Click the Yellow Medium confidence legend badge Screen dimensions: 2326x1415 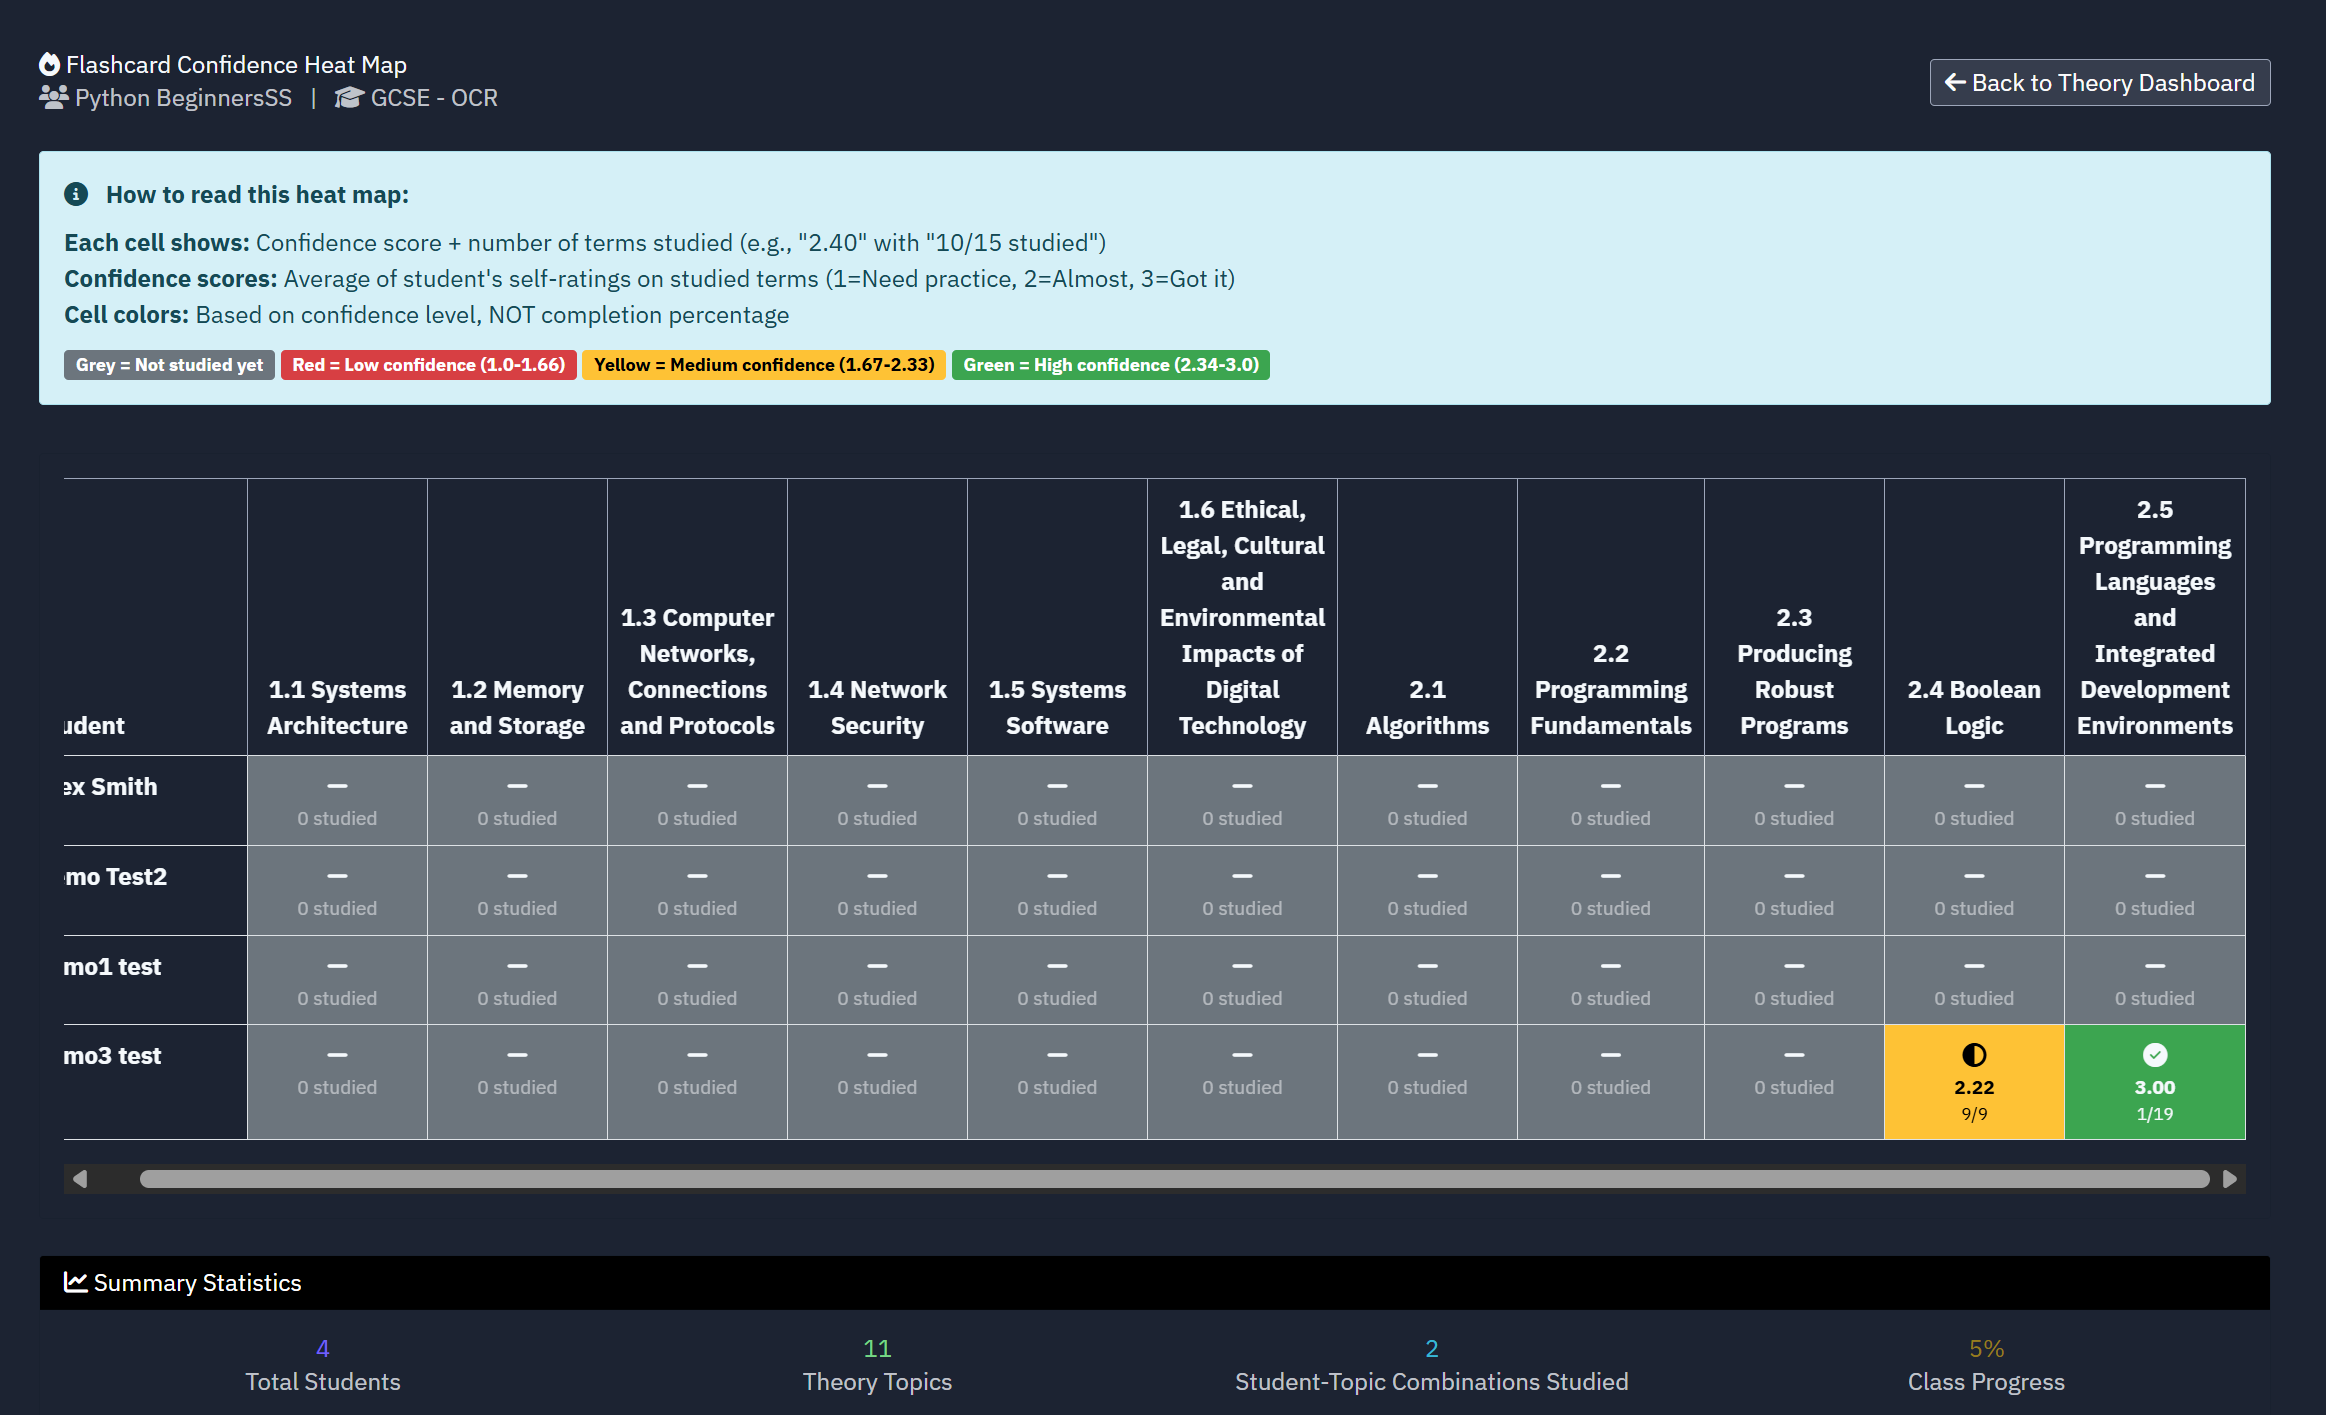pyautogui.click(x=763, y=365)
